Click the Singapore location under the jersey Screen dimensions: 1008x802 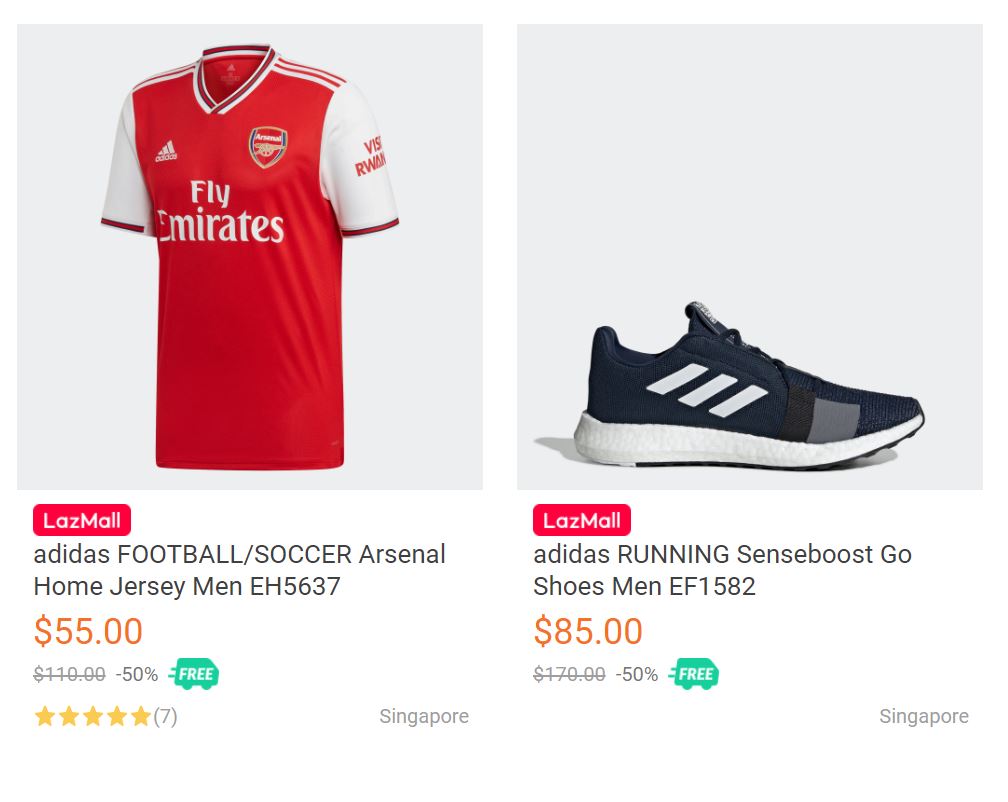click(424, 716)
